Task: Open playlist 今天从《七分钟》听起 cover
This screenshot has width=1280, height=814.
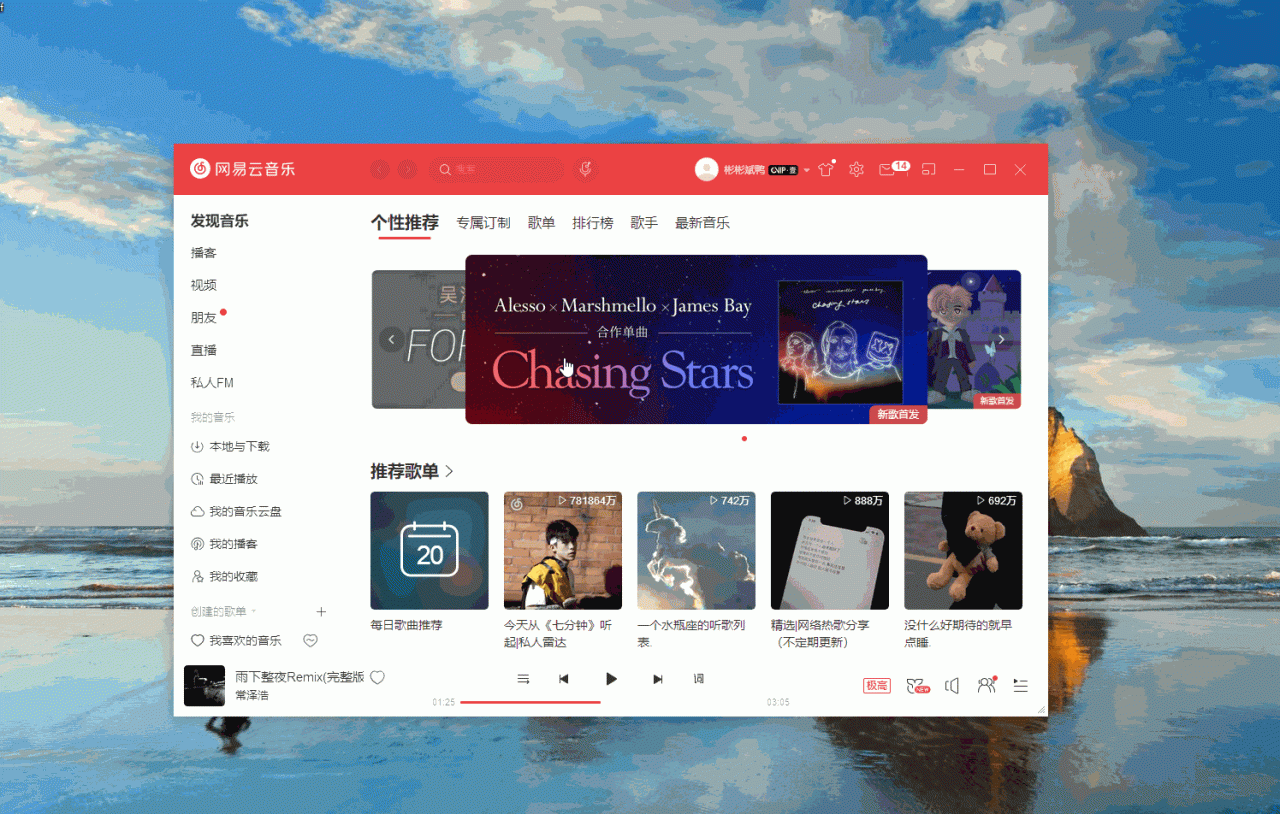Action: (x=563, y=550)
